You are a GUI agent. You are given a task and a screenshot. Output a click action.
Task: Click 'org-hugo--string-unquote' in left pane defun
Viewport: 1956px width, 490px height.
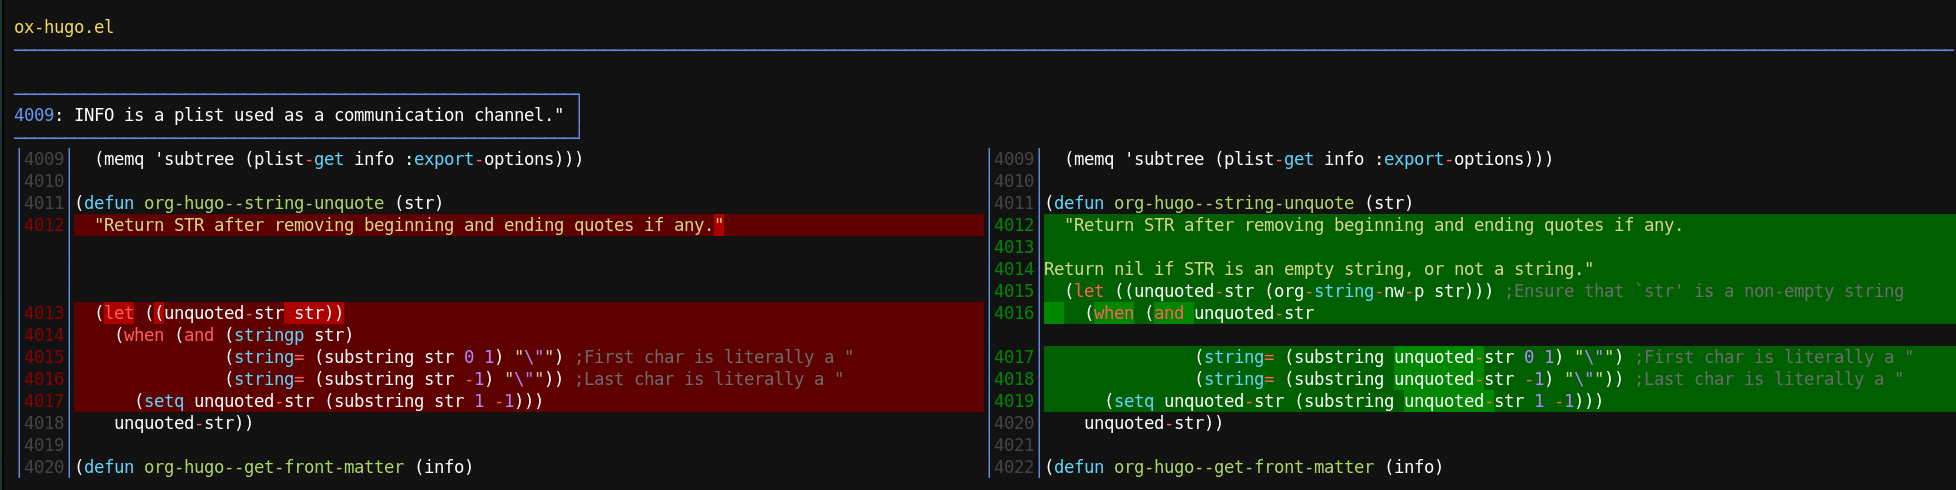[264, 203]
